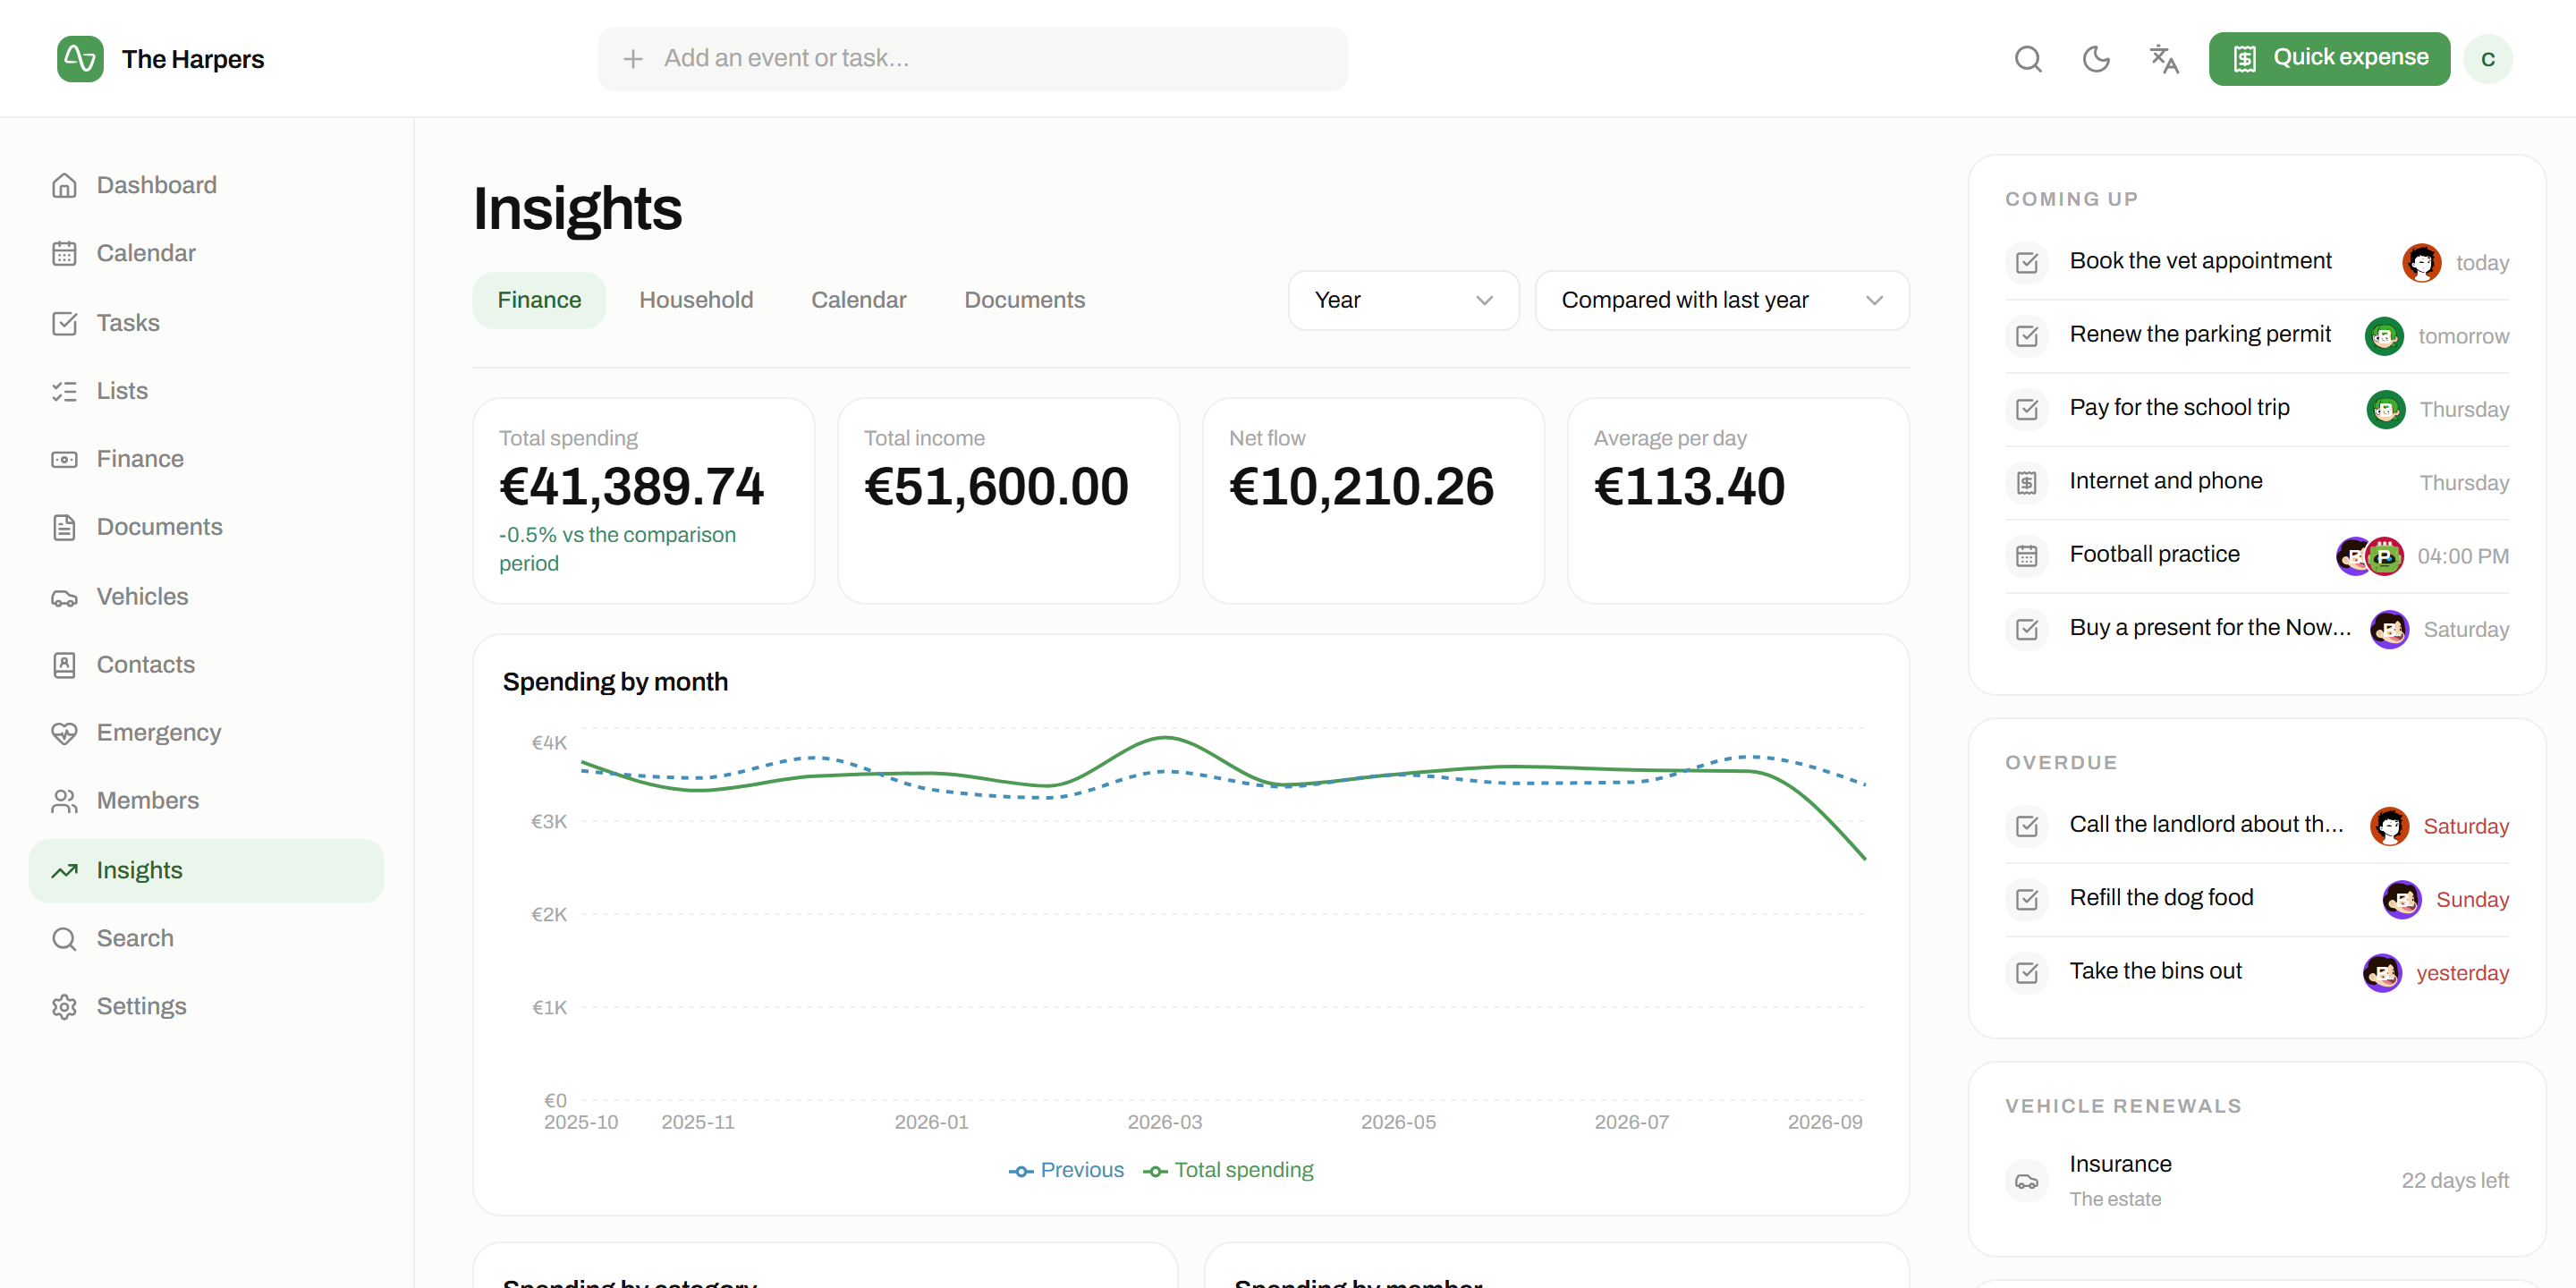The height and width of the screenshot is (1288, 2576).
Task: Open the Vehicles sidebar car icon
Action: pos(64,597)
